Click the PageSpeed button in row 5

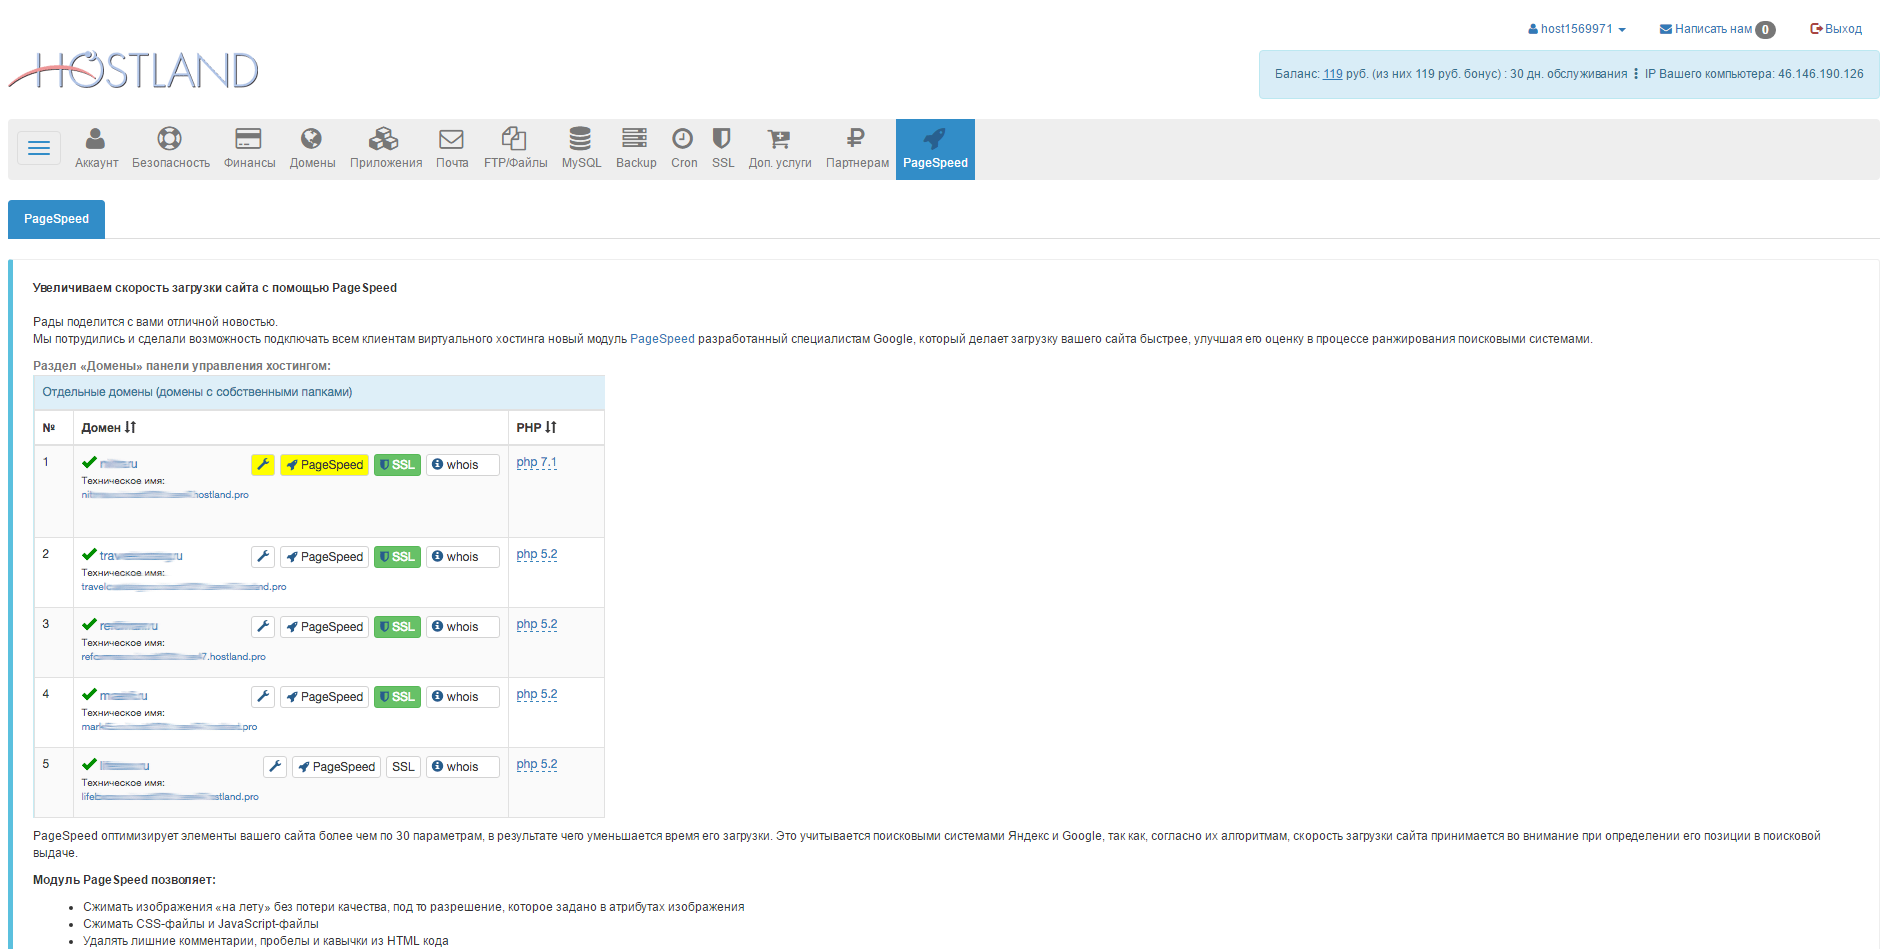pyautogui.click(x=336, y=767)
